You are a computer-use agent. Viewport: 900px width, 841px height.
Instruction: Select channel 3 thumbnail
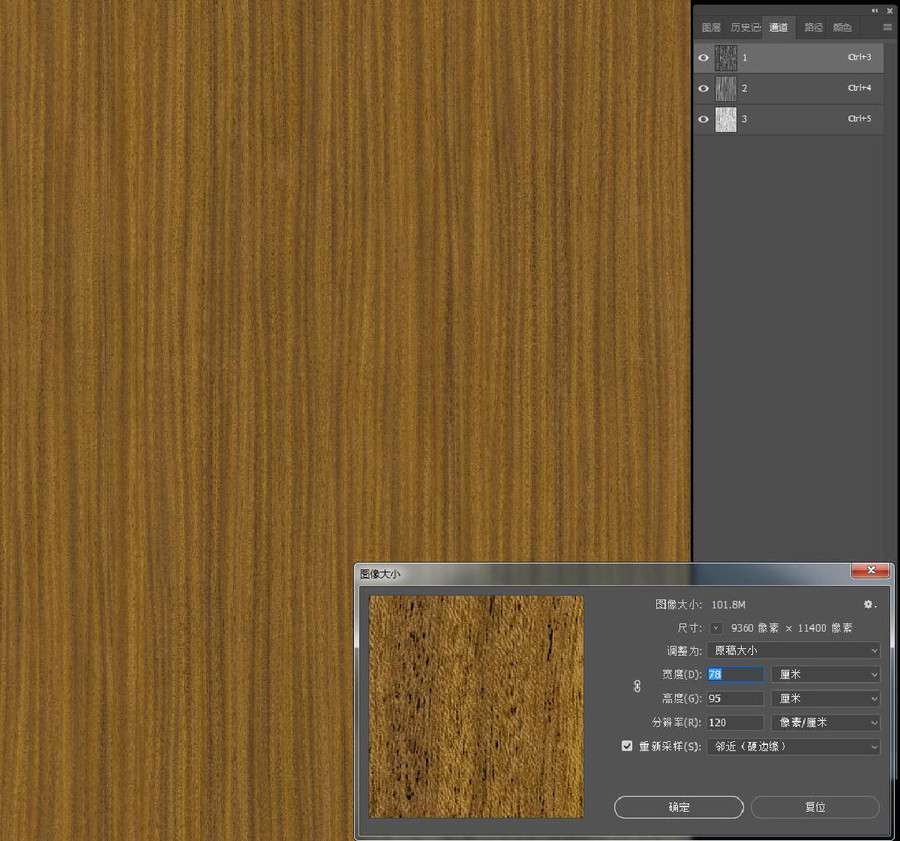(726, 119)
